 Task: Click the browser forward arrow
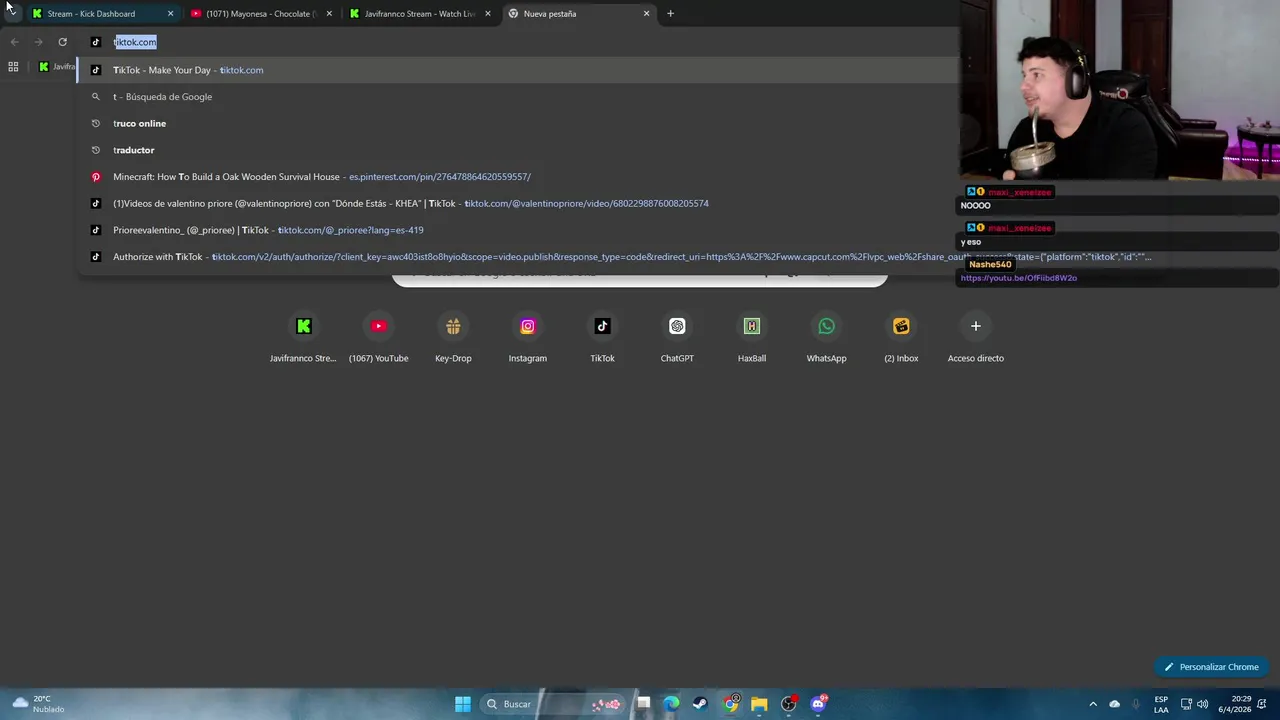click(38, 42)
